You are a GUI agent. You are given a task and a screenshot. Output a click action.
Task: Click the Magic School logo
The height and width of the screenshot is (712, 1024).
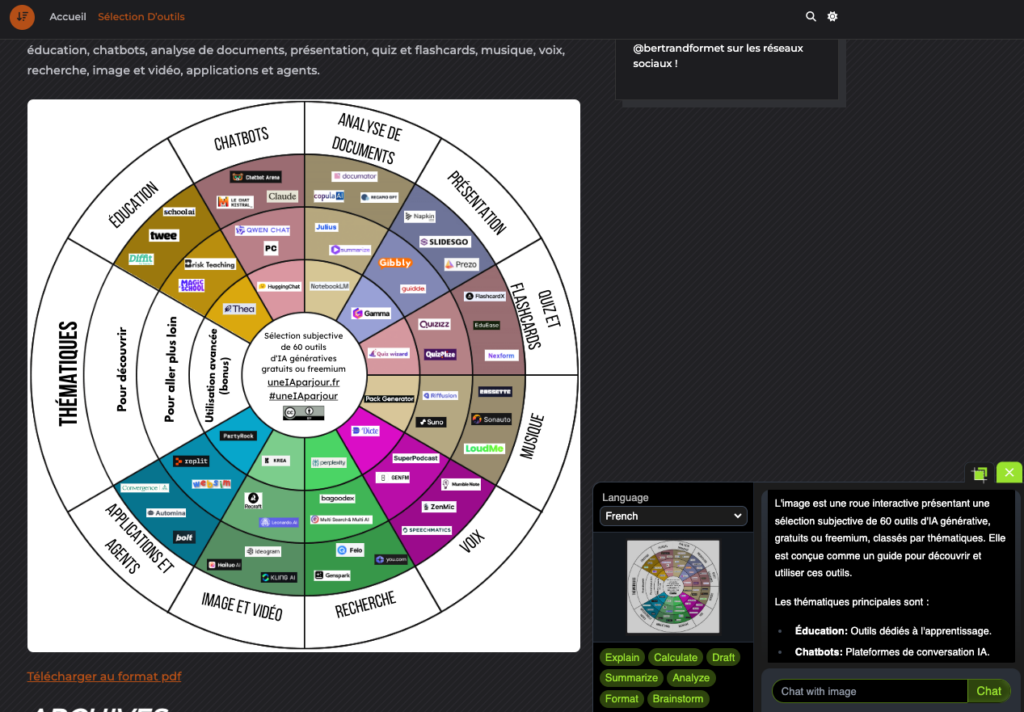click(192, 285)
